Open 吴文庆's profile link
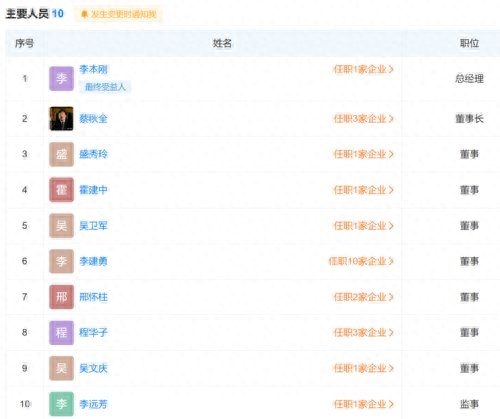Screen dimensions: 500x419 coord(93,368)
